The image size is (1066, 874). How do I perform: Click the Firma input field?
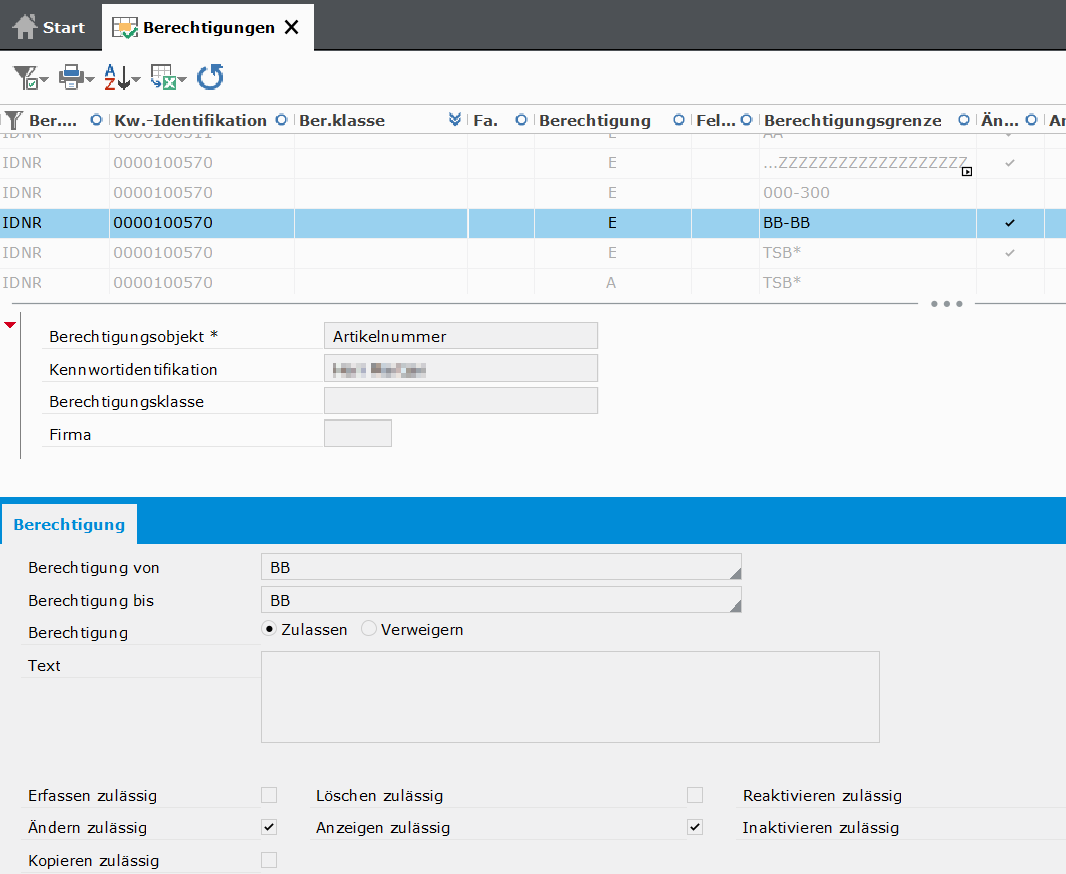point(358,434)
